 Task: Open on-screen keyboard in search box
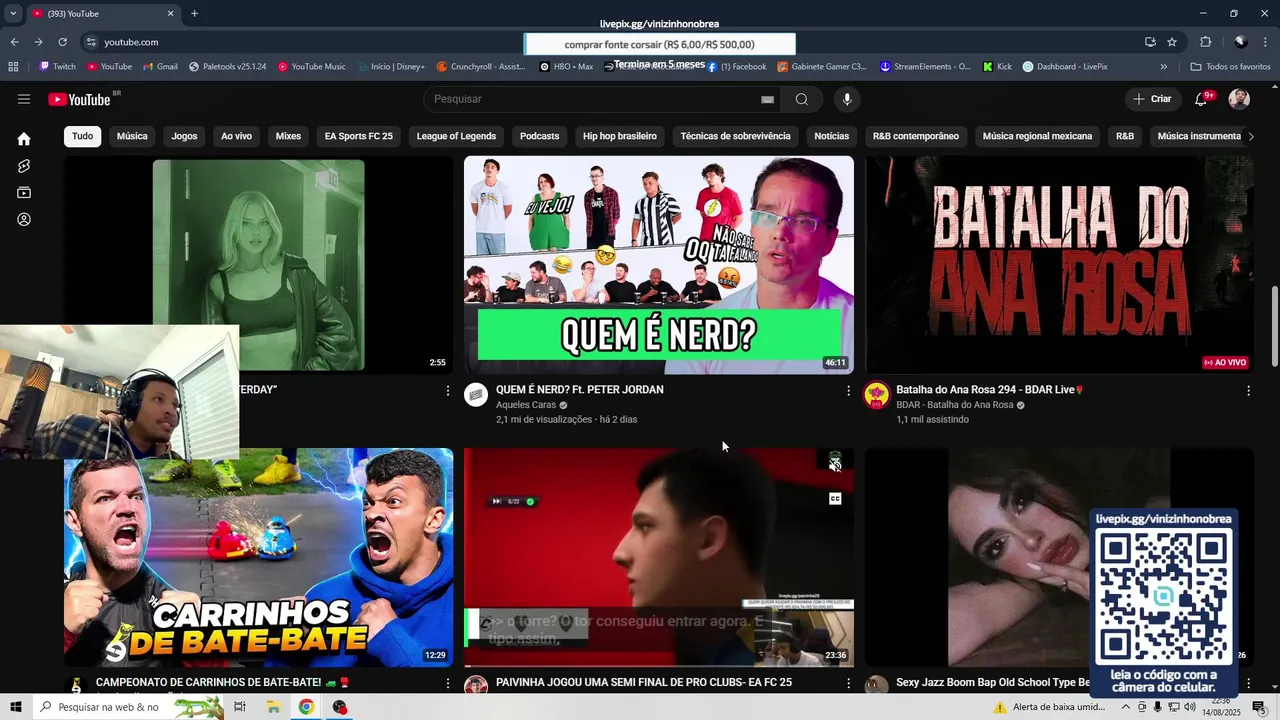768,99
